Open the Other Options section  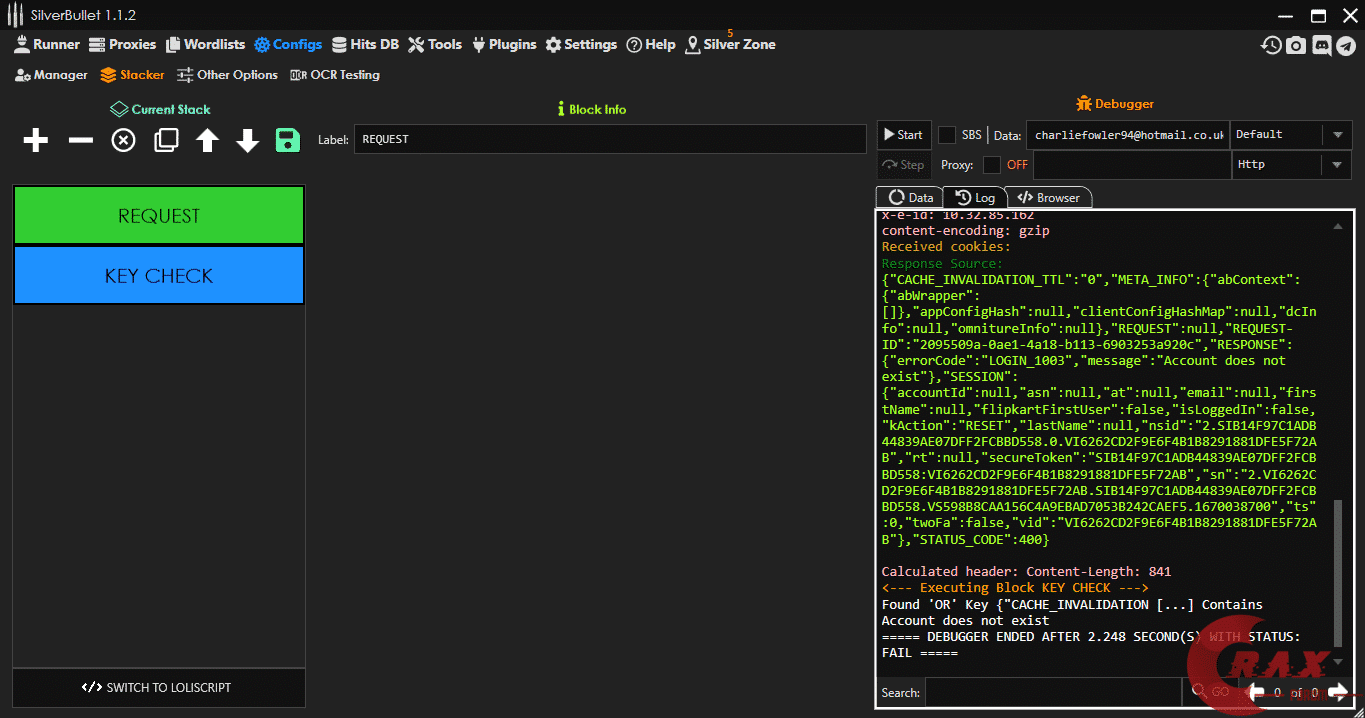point(227,75)
